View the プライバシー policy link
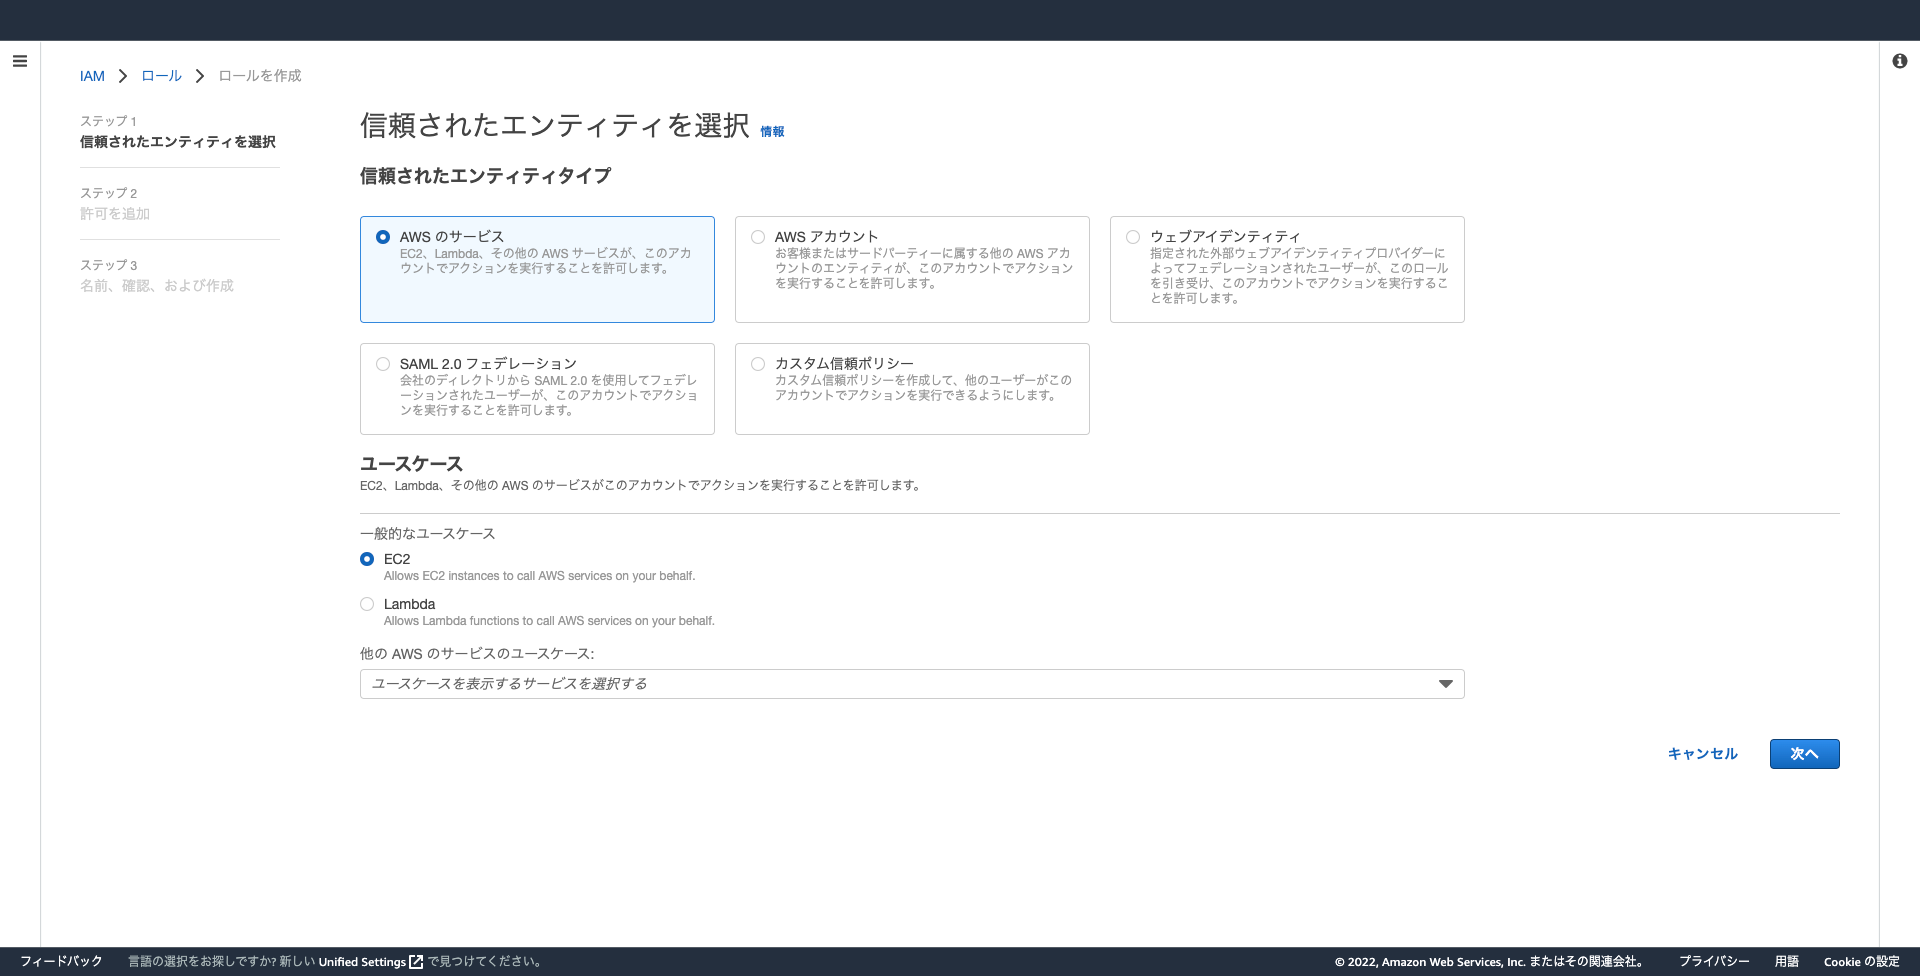 click(x=1714, y=961)
